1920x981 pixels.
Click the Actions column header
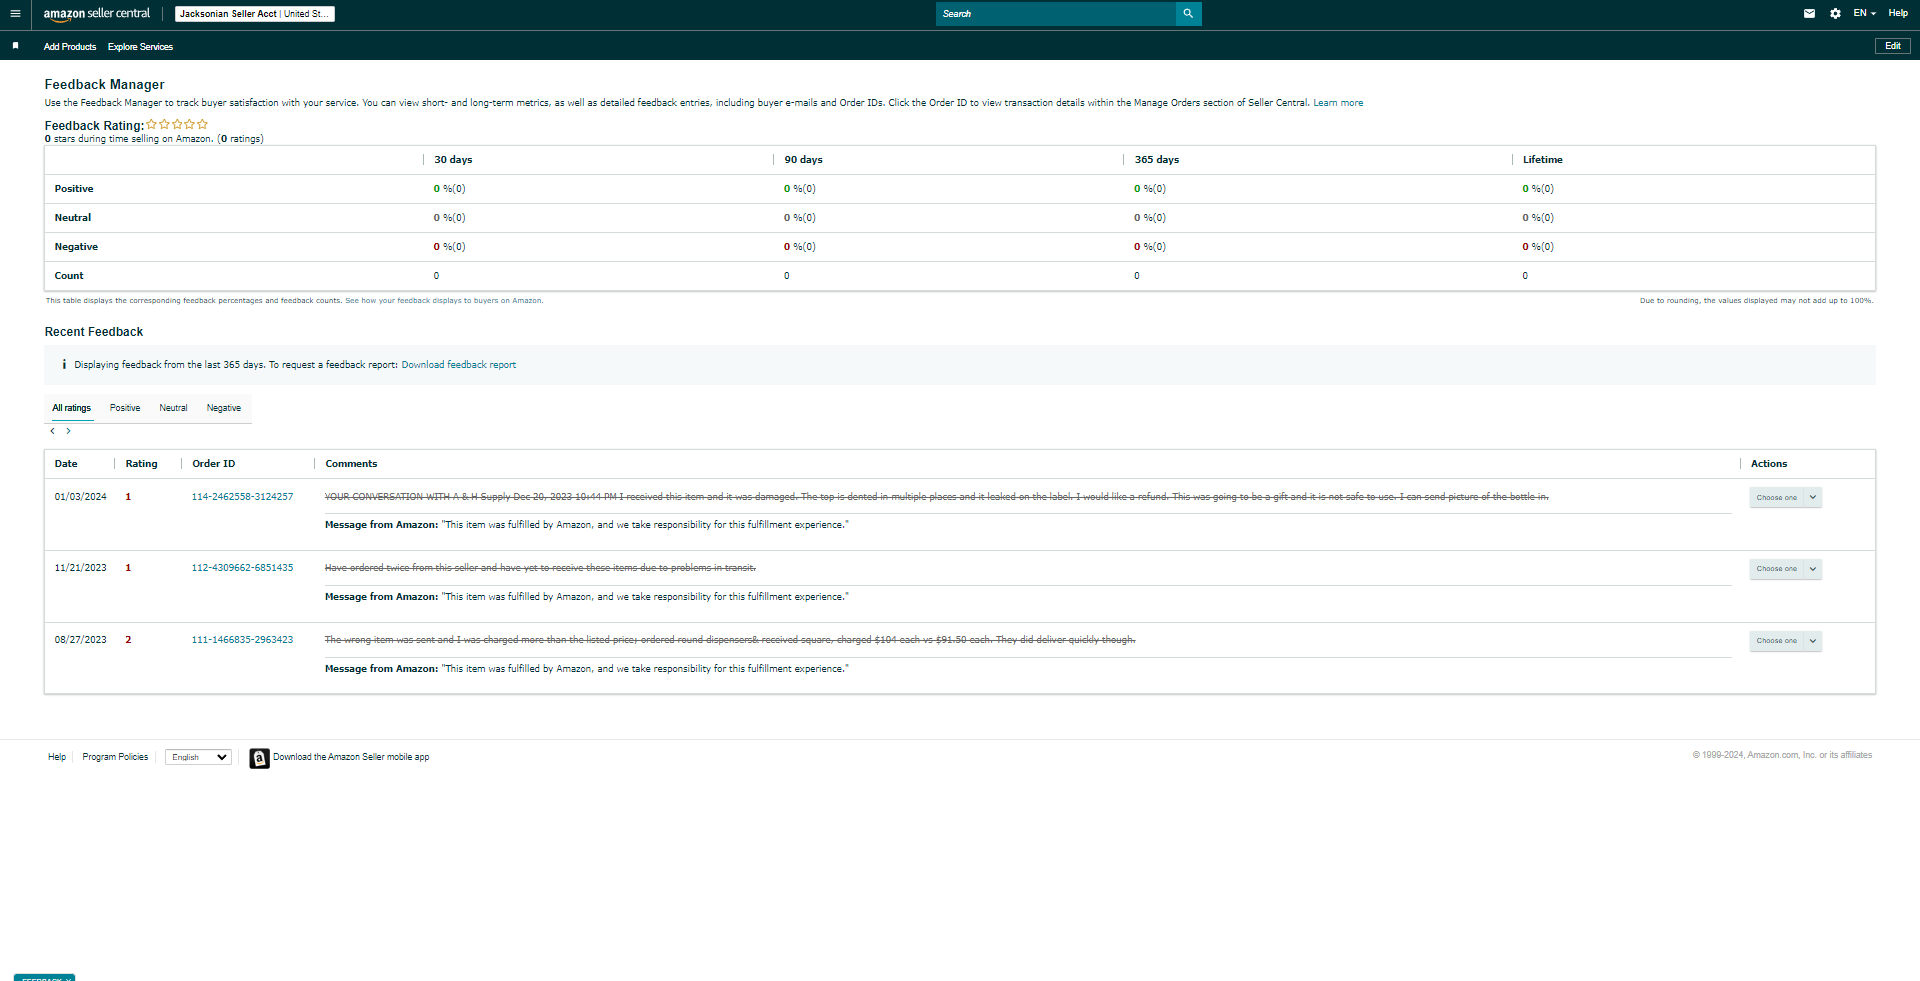coord(1769,464)
